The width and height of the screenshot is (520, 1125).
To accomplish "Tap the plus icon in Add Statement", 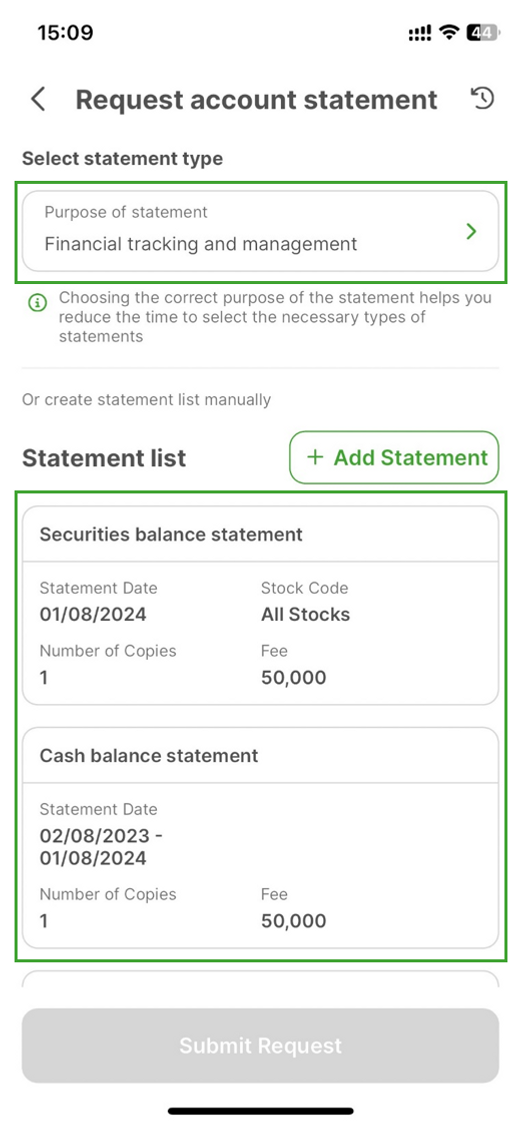I will point(315,457).
